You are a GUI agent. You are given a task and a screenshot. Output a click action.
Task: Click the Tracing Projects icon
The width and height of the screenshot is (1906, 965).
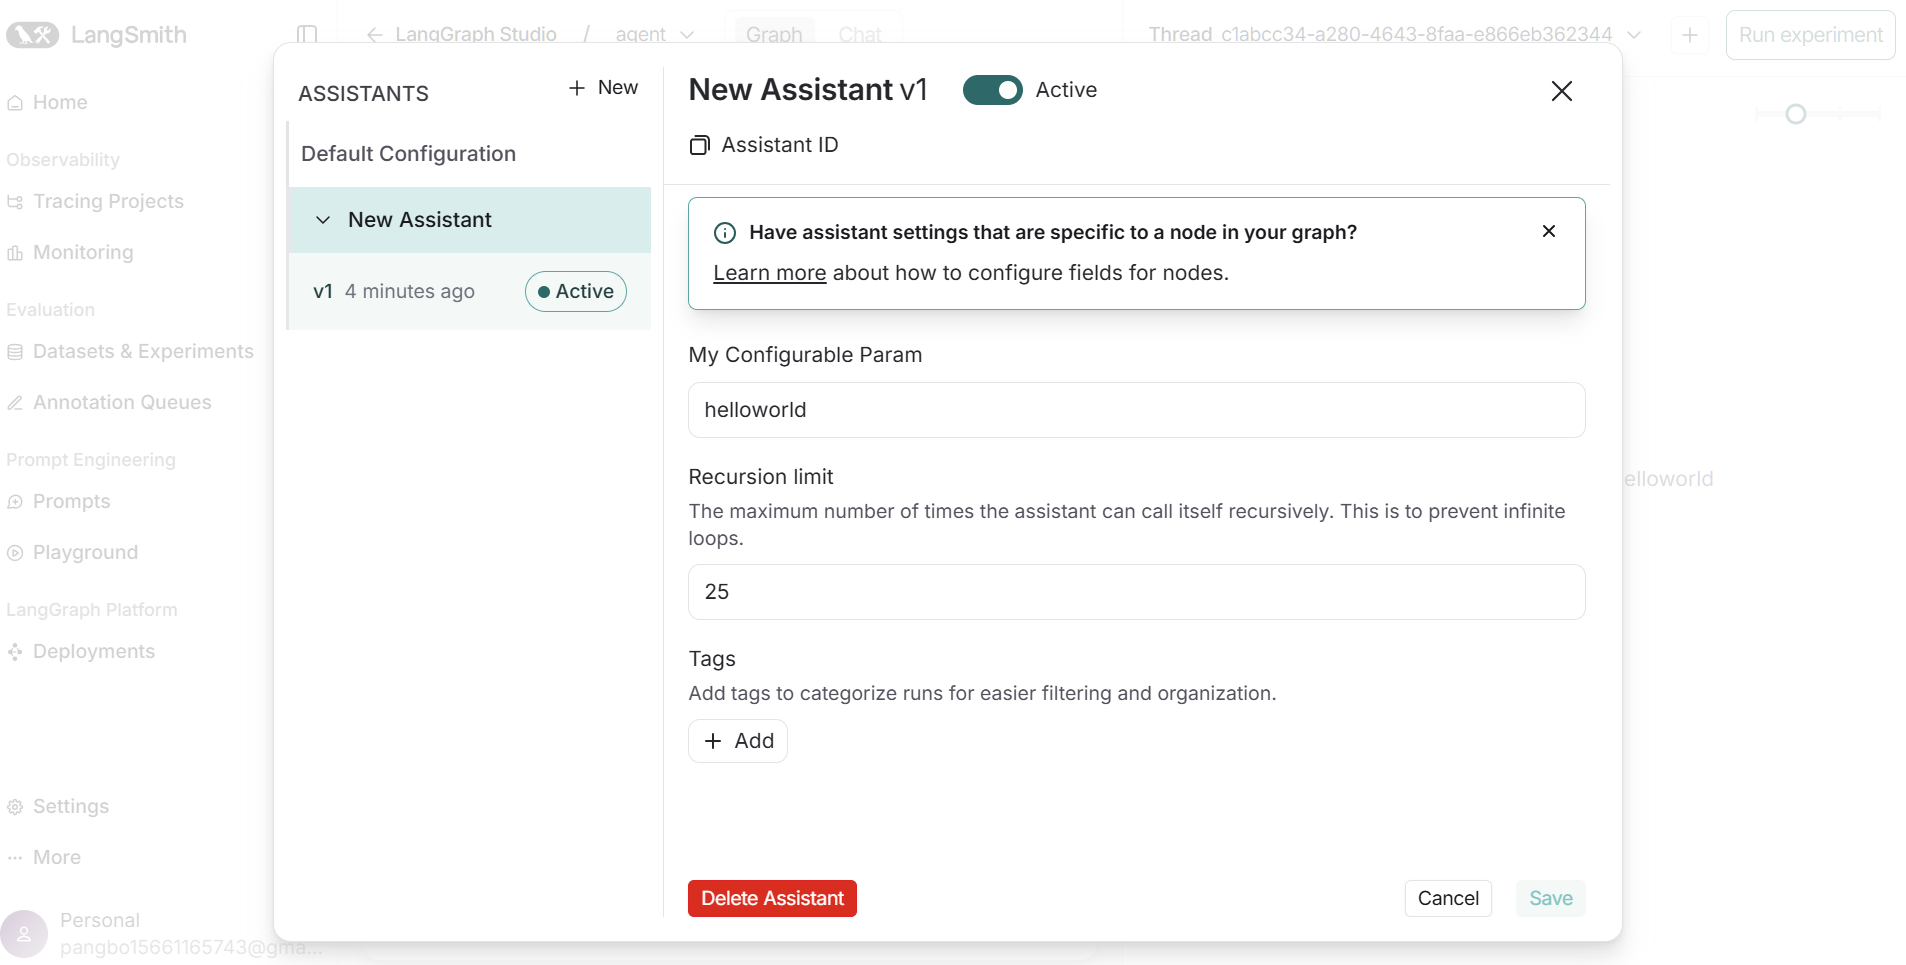click(x=15, y=202)
